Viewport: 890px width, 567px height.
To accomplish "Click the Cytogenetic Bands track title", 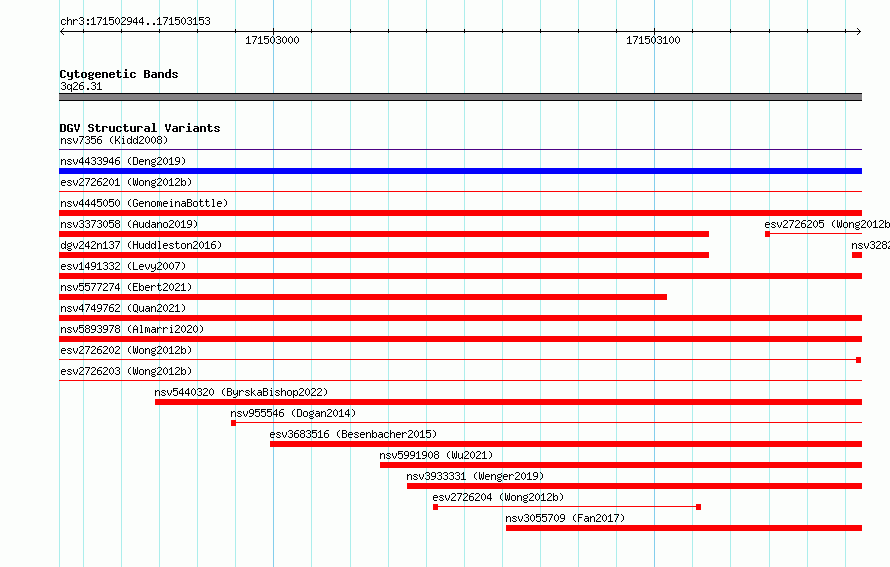I will coord(119,74).
